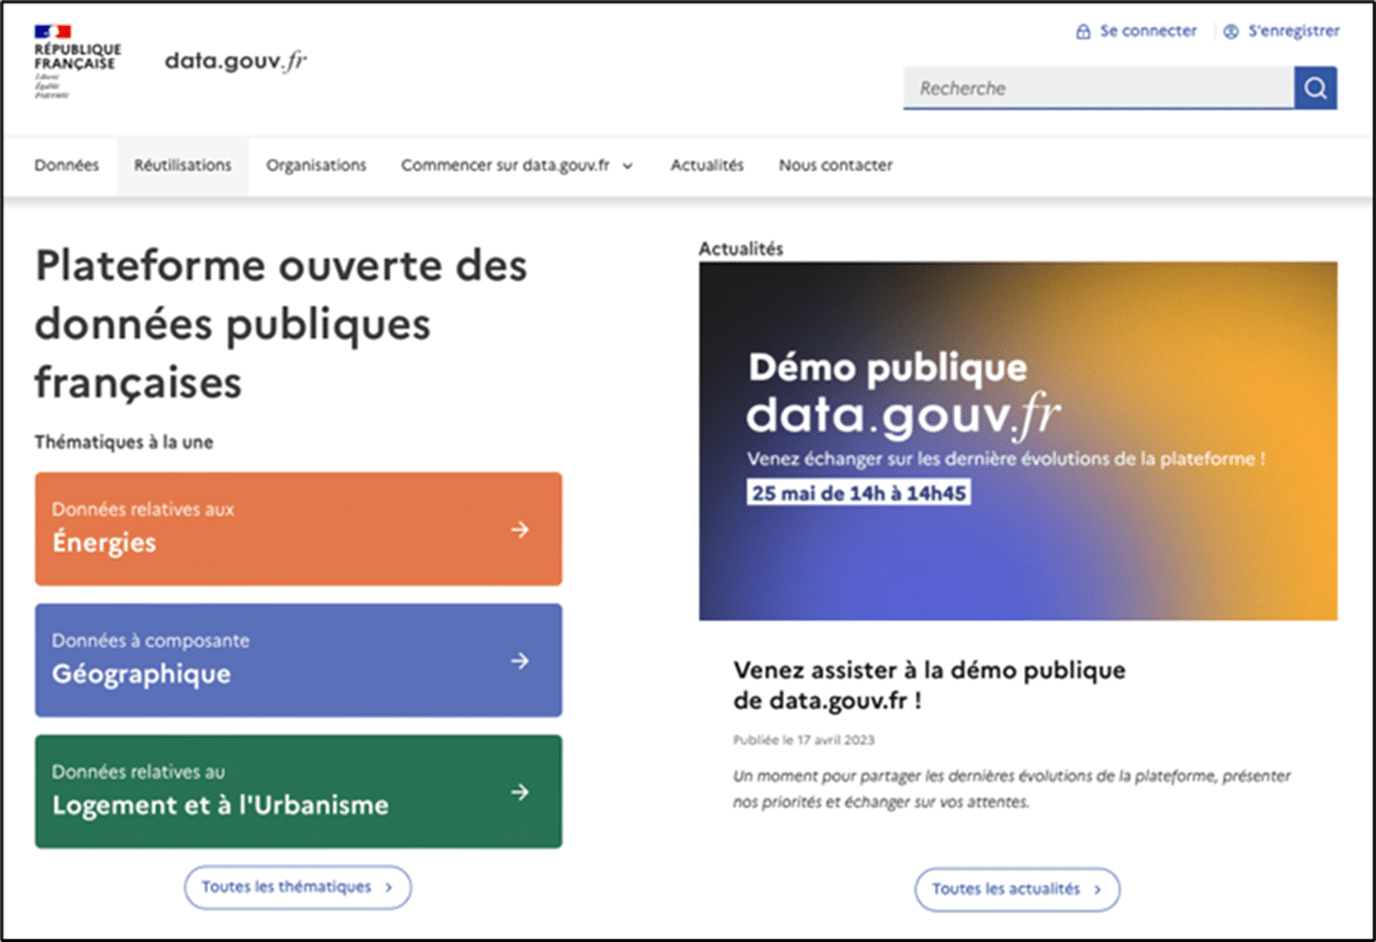Go to the Organisations section
This screenshot has width=1376, height=942.
point(316,165)
